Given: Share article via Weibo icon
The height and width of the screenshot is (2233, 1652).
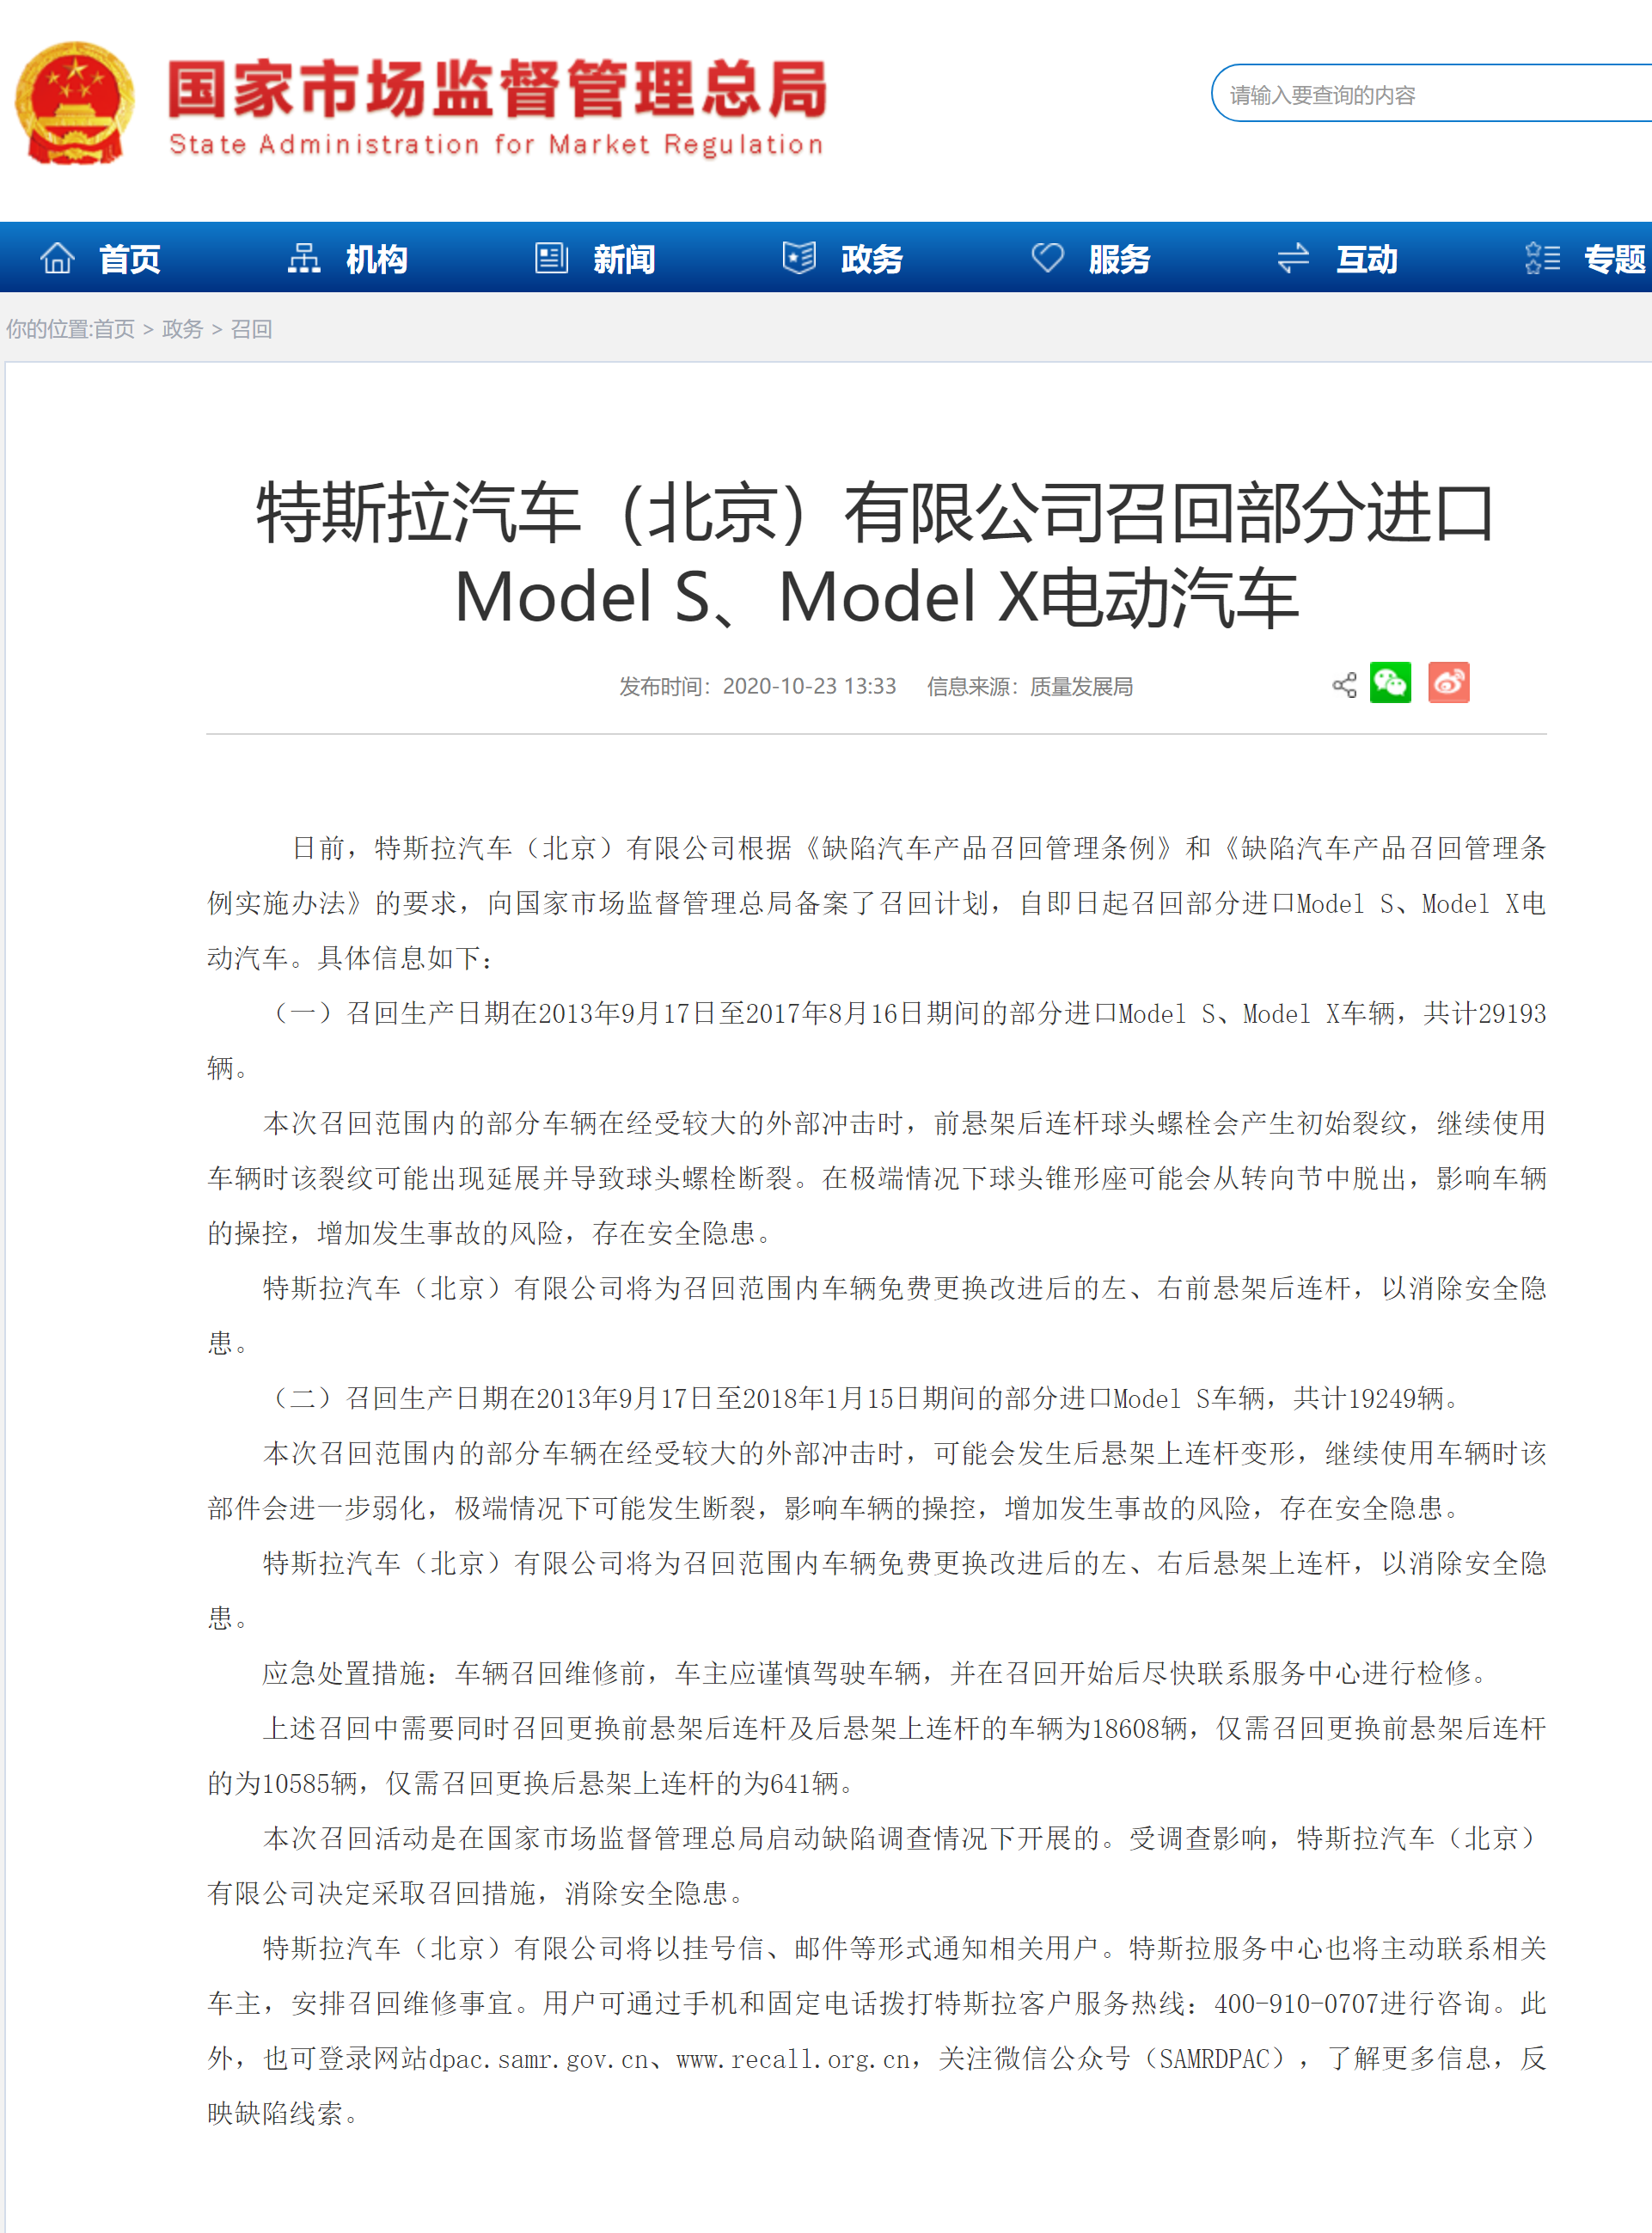Looking at the screenshot, I should click(x=1448, y=683).
